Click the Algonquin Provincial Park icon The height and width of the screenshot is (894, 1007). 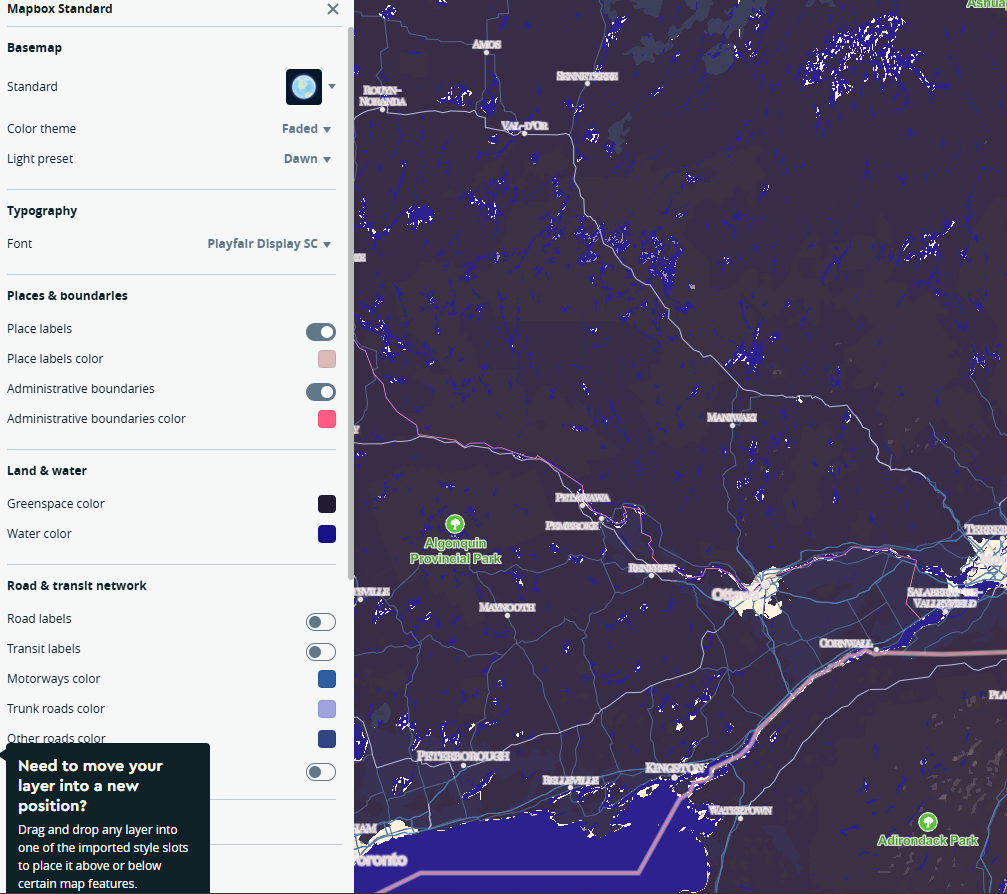(x=455, y=523)
